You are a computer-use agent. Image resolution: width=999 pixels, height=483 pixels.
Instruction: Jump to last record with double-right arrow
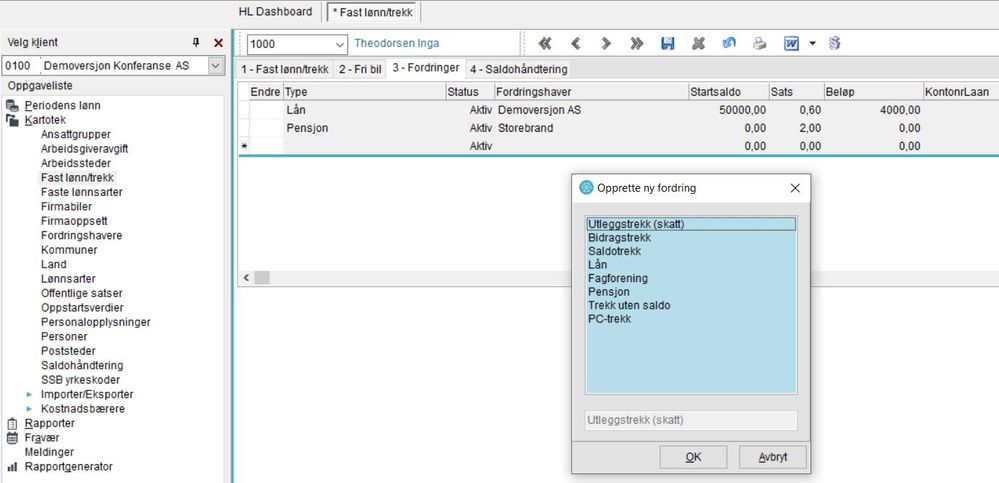point(636,43)
